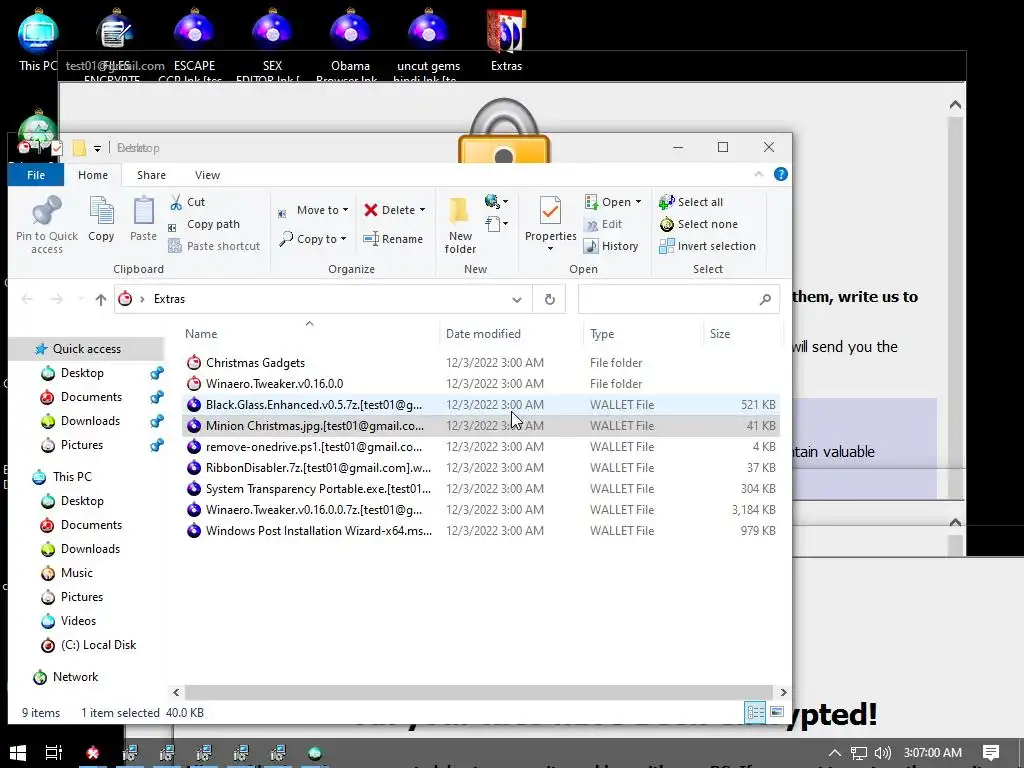Image resolution: width=1024 pixels, height=768 pixels.
Task: Open the Action Center notifications
Action: click(x=991, y=753)
